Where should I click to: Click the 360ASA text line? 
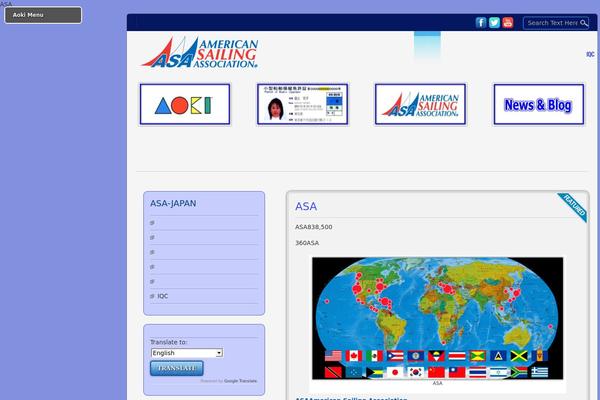(307, 243)
